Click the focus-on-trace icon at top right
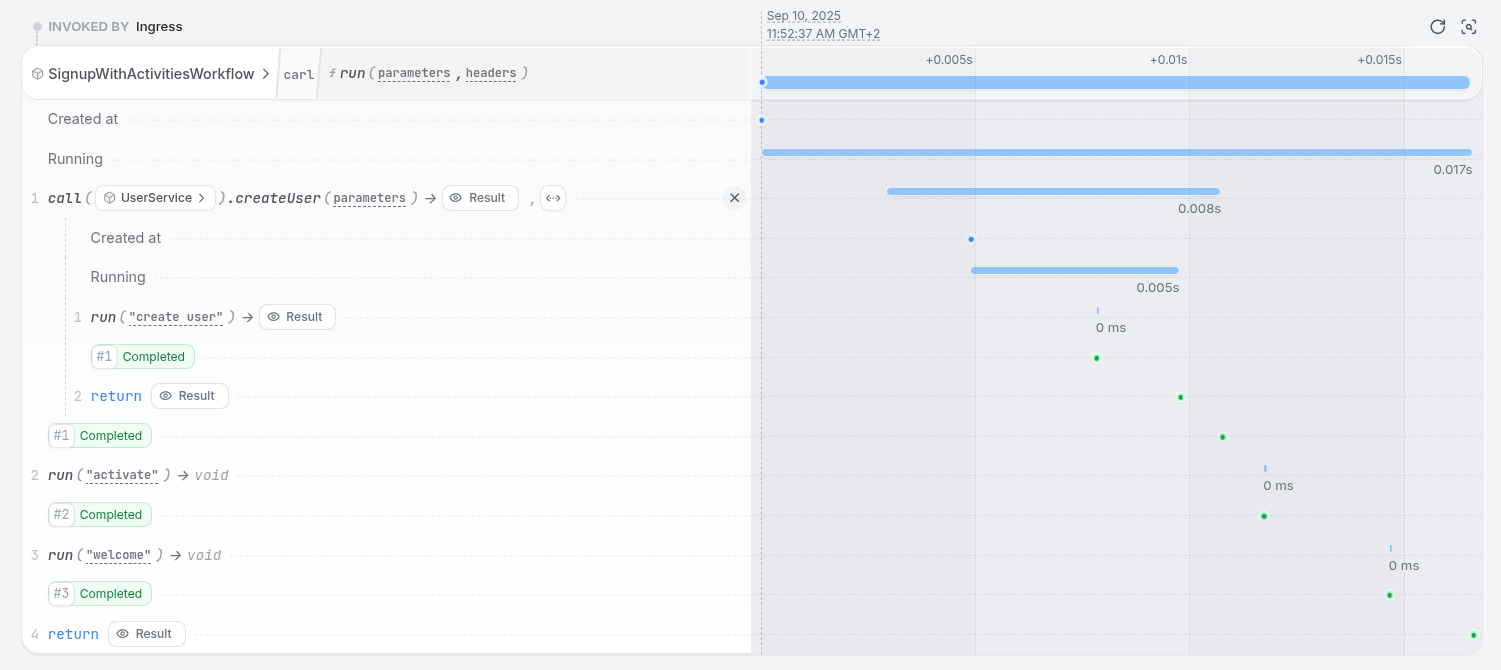This screenshot has width=1501, height=670. pos(1469,27)
